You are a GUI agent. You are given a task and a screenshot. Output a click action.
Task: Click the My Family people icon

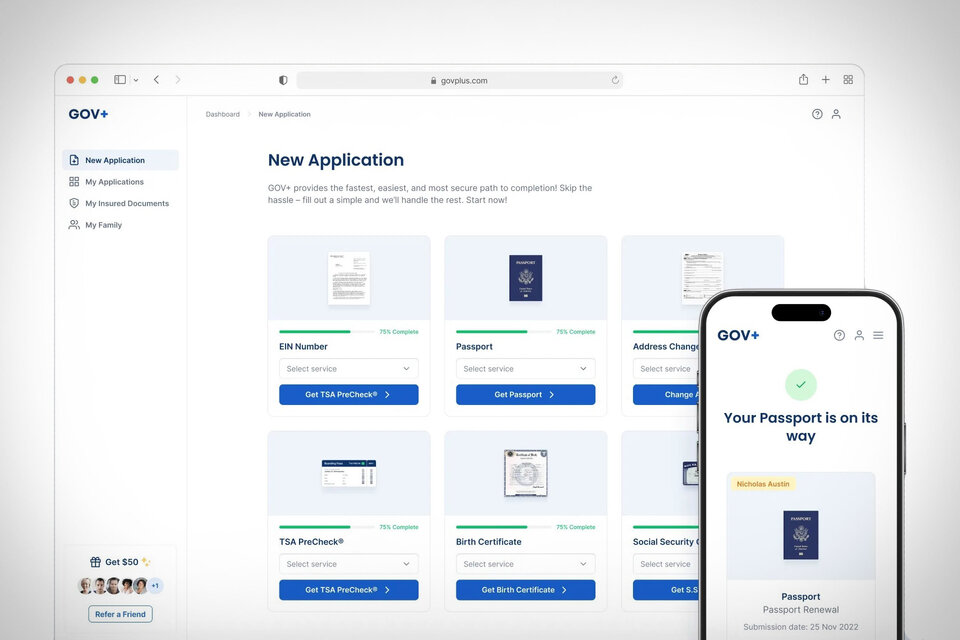pos(74,225)
